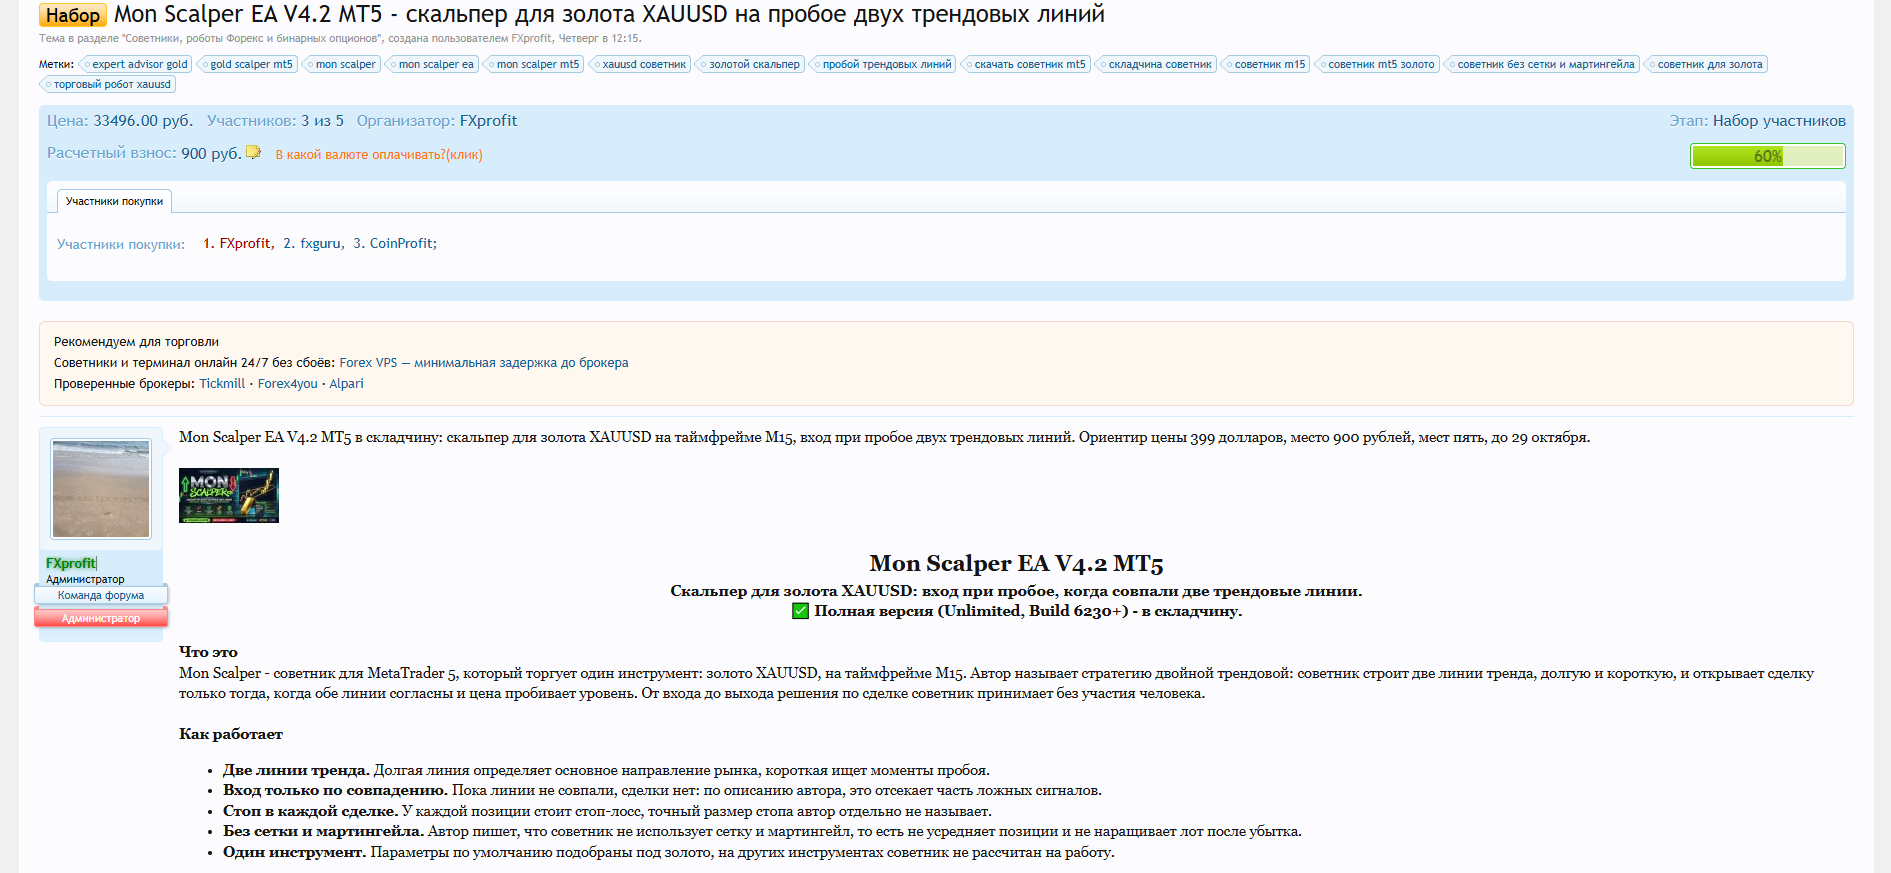The width and height of the screenshot is (1891, 873).
Task: Click the 'mon scalper' tag
Action: coord(341,64)
